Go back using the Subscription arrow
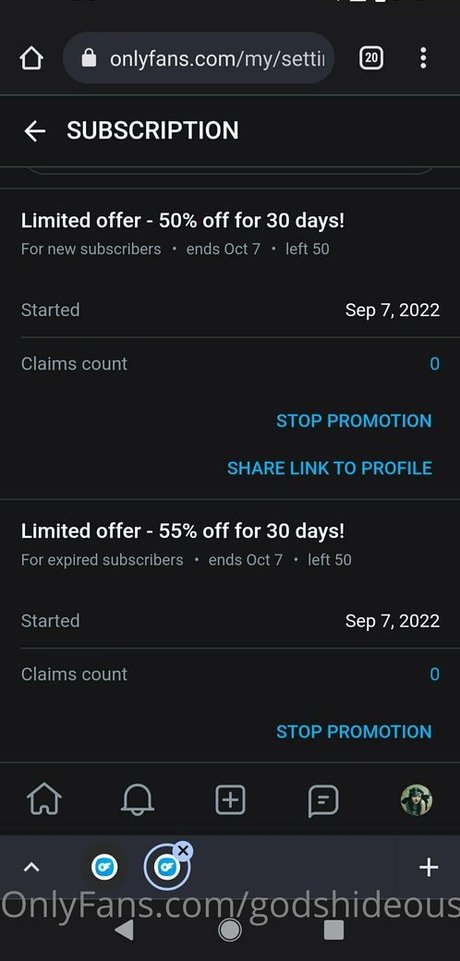 [34, 131]
